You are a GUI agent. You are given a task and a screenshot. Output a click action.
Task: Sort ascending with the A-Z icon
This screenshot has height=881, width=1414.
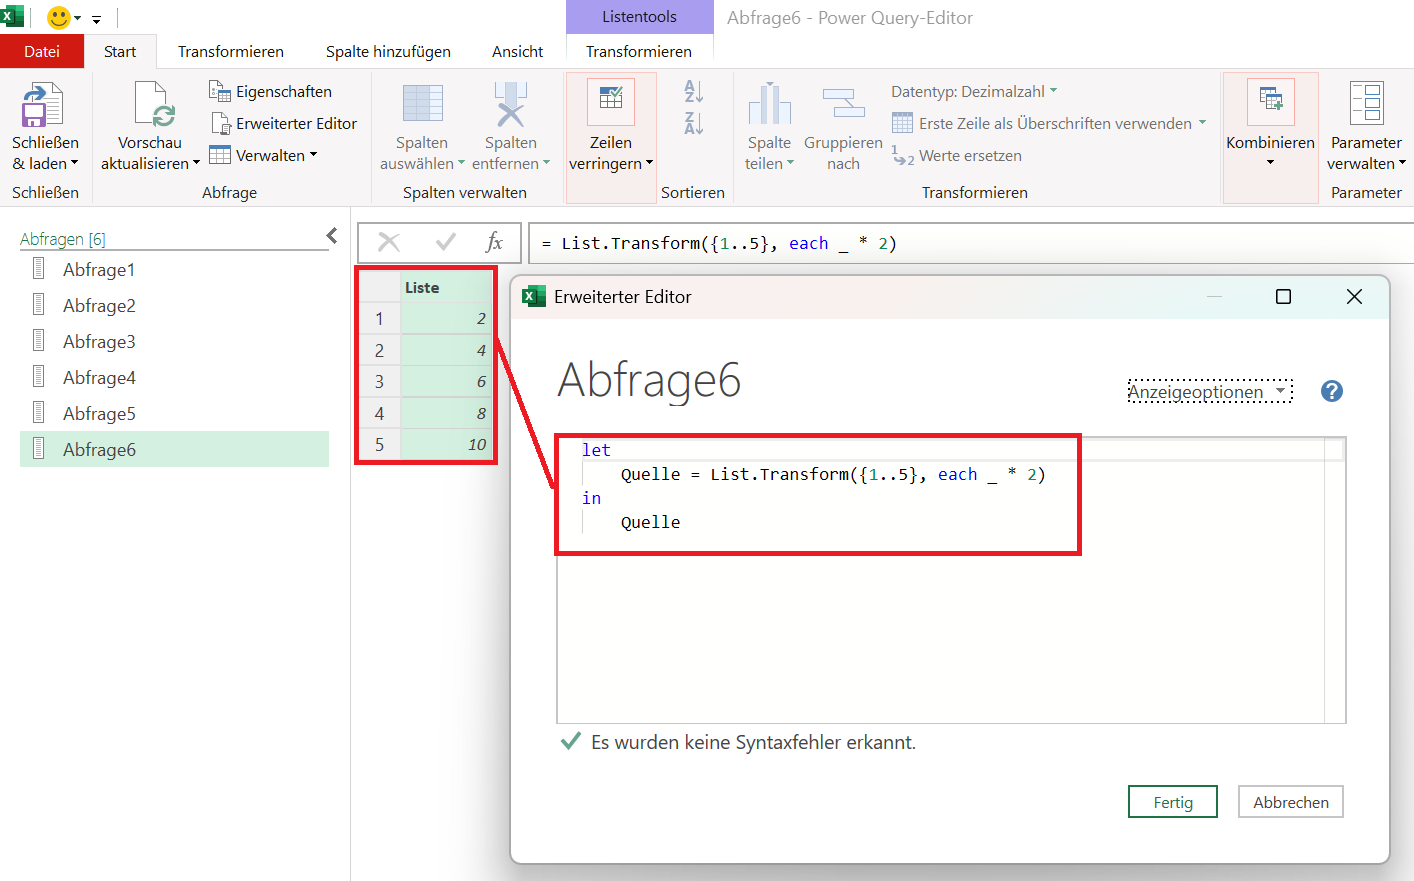coord(694,91)
